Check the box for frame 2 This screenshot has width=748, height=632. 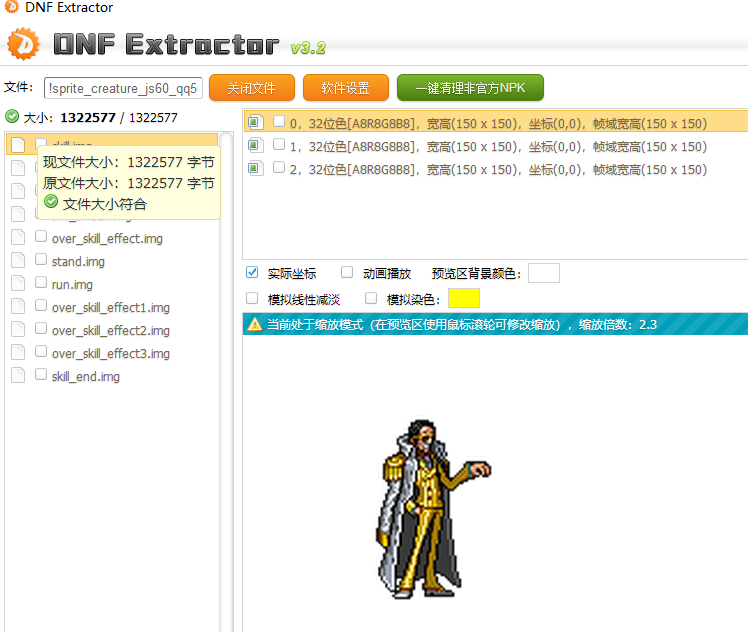point(279,167)
